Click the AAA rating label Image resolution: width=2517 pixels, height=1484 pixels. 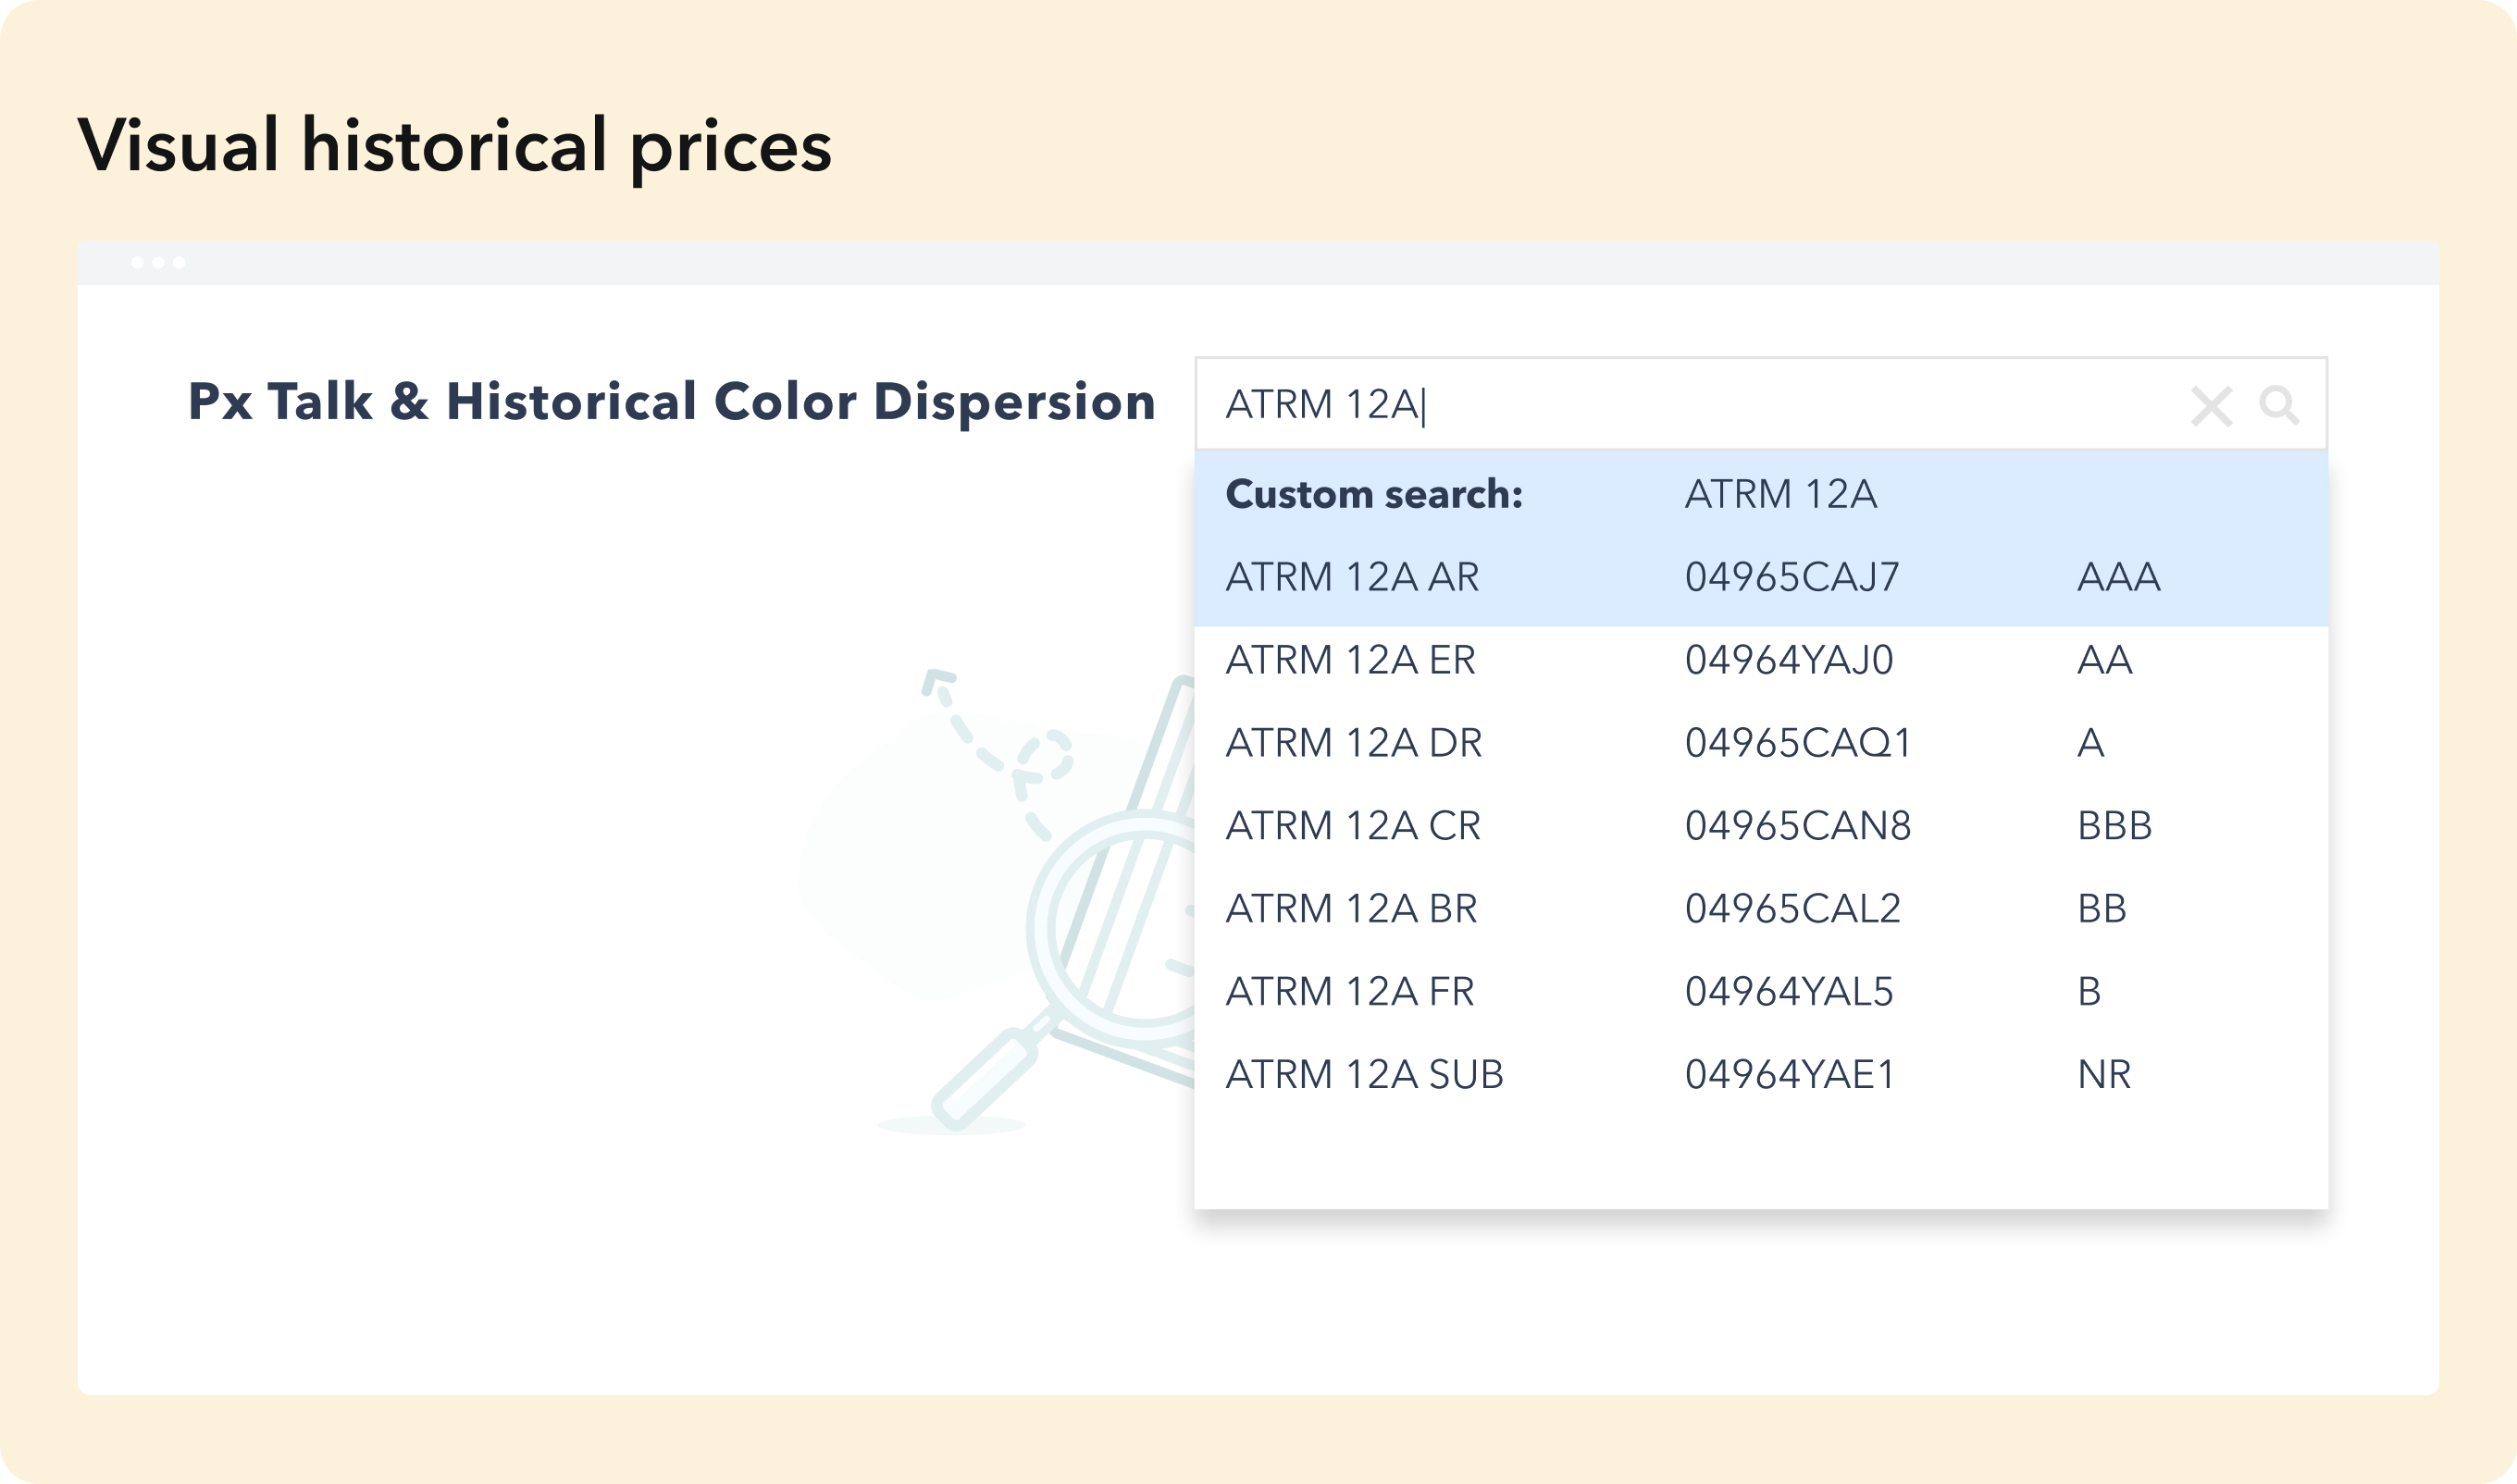point(2118,577)
